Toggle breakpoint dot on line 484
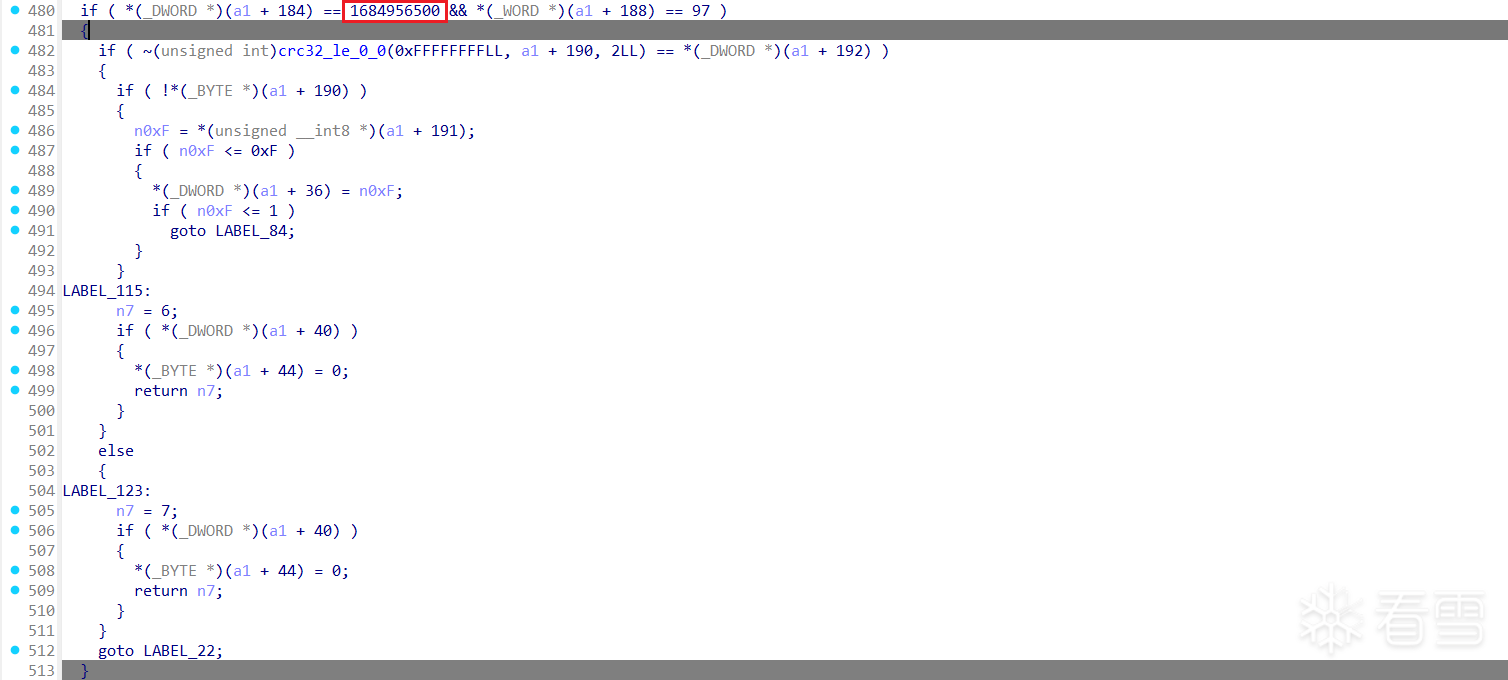1508x680 pixels. pyautogui.click(x=15, y=90)
